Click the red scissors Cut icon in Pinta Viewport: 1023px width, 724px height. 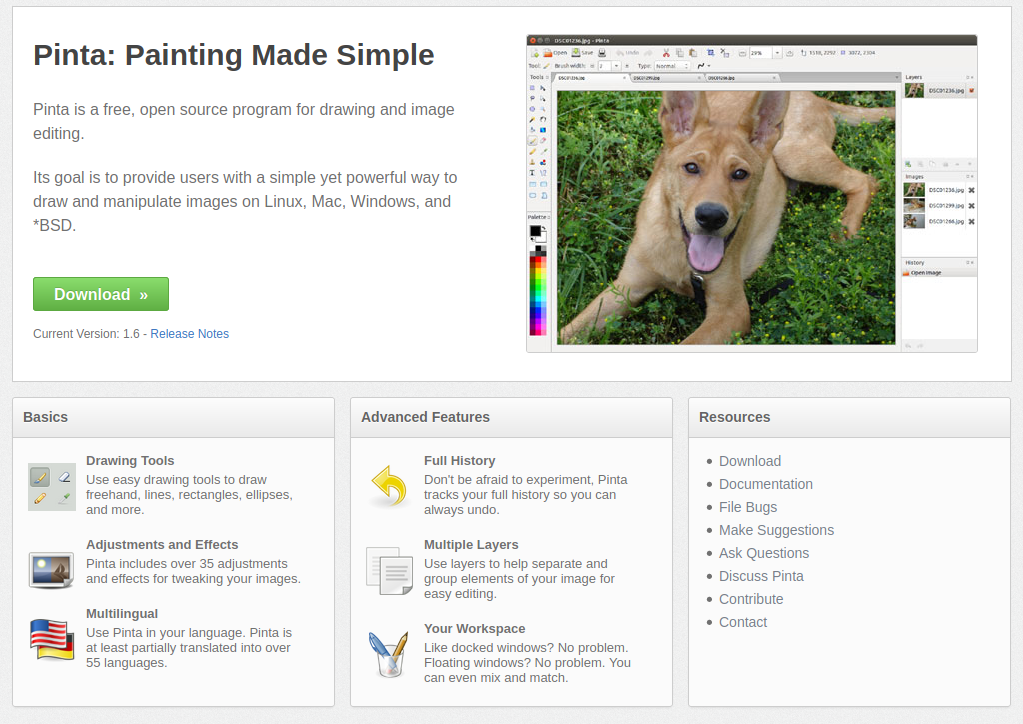point(666,53)
